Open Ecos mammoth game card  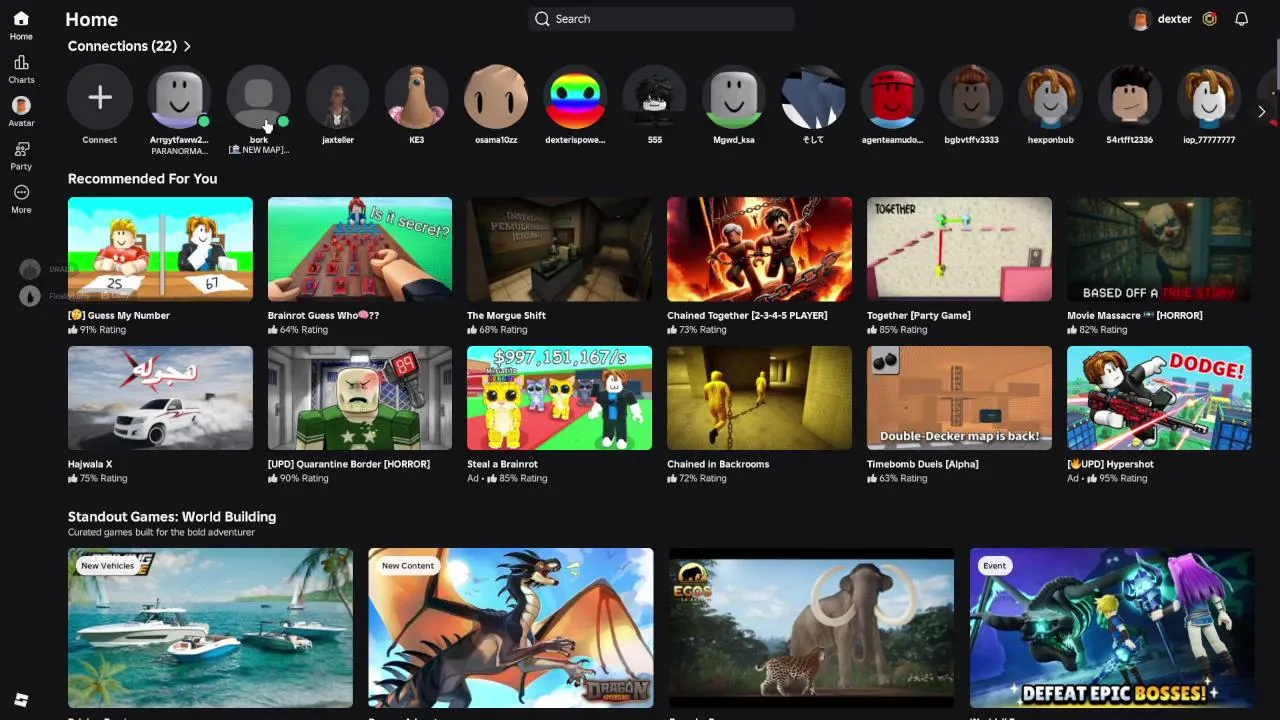tap(811, 628)
